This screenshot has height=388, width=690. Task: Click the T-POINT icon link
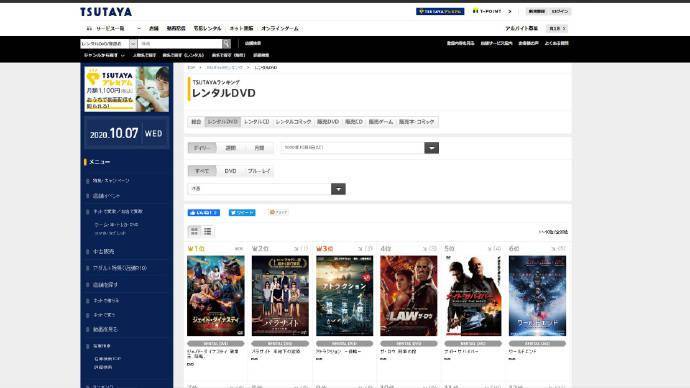[492, 11]
